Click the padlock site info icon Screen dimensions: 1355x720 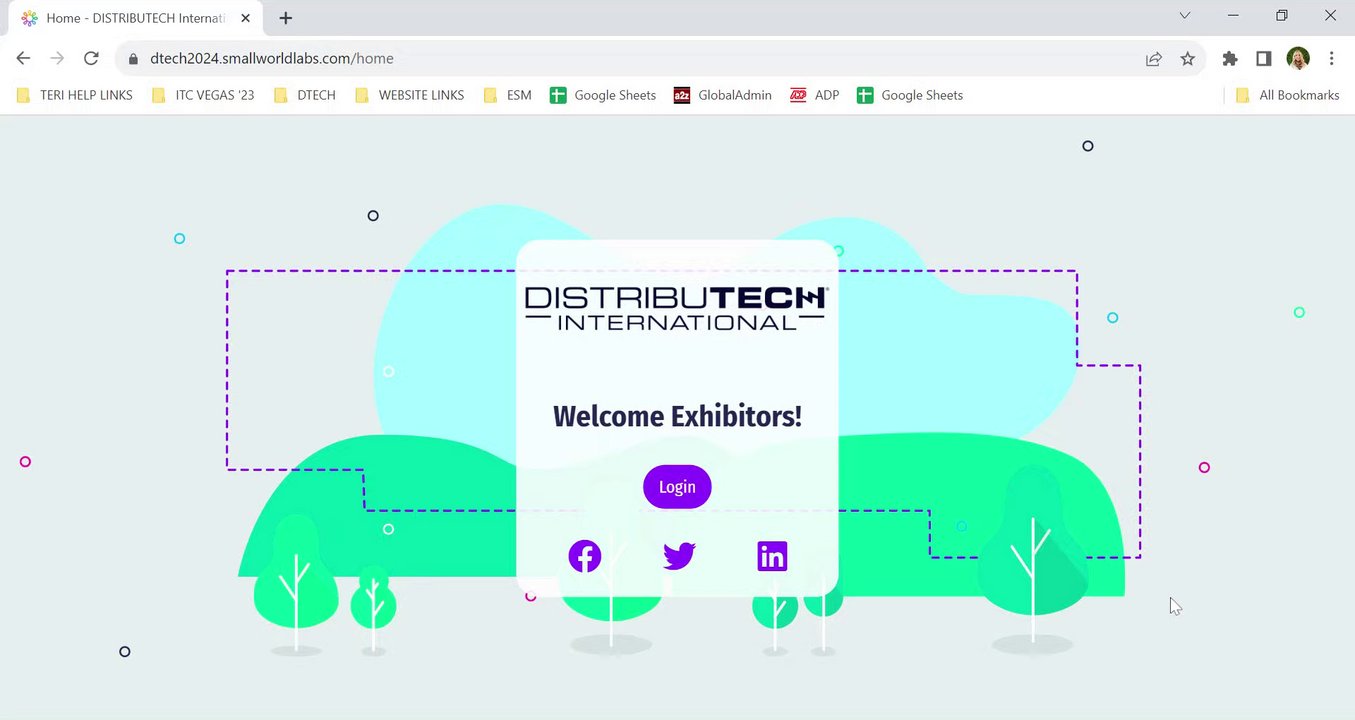(x=133, y=58)
